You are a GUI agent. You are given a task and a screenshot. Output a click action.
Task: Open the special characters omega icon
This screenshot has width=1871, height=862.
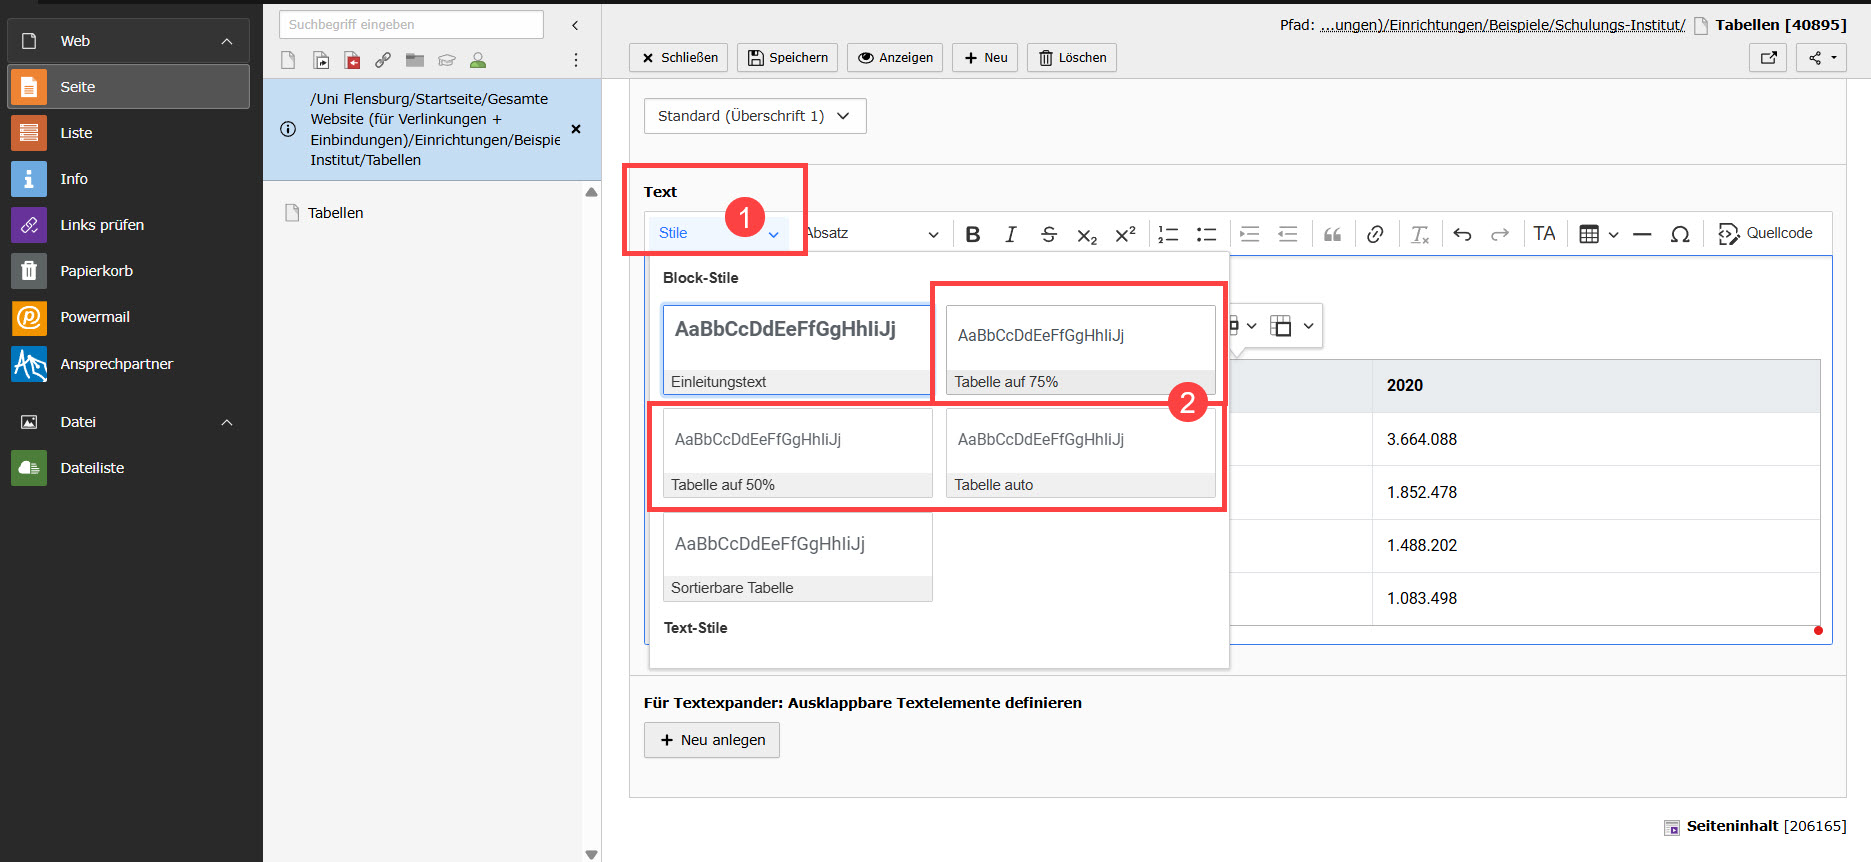click(x=1680, y=234)
